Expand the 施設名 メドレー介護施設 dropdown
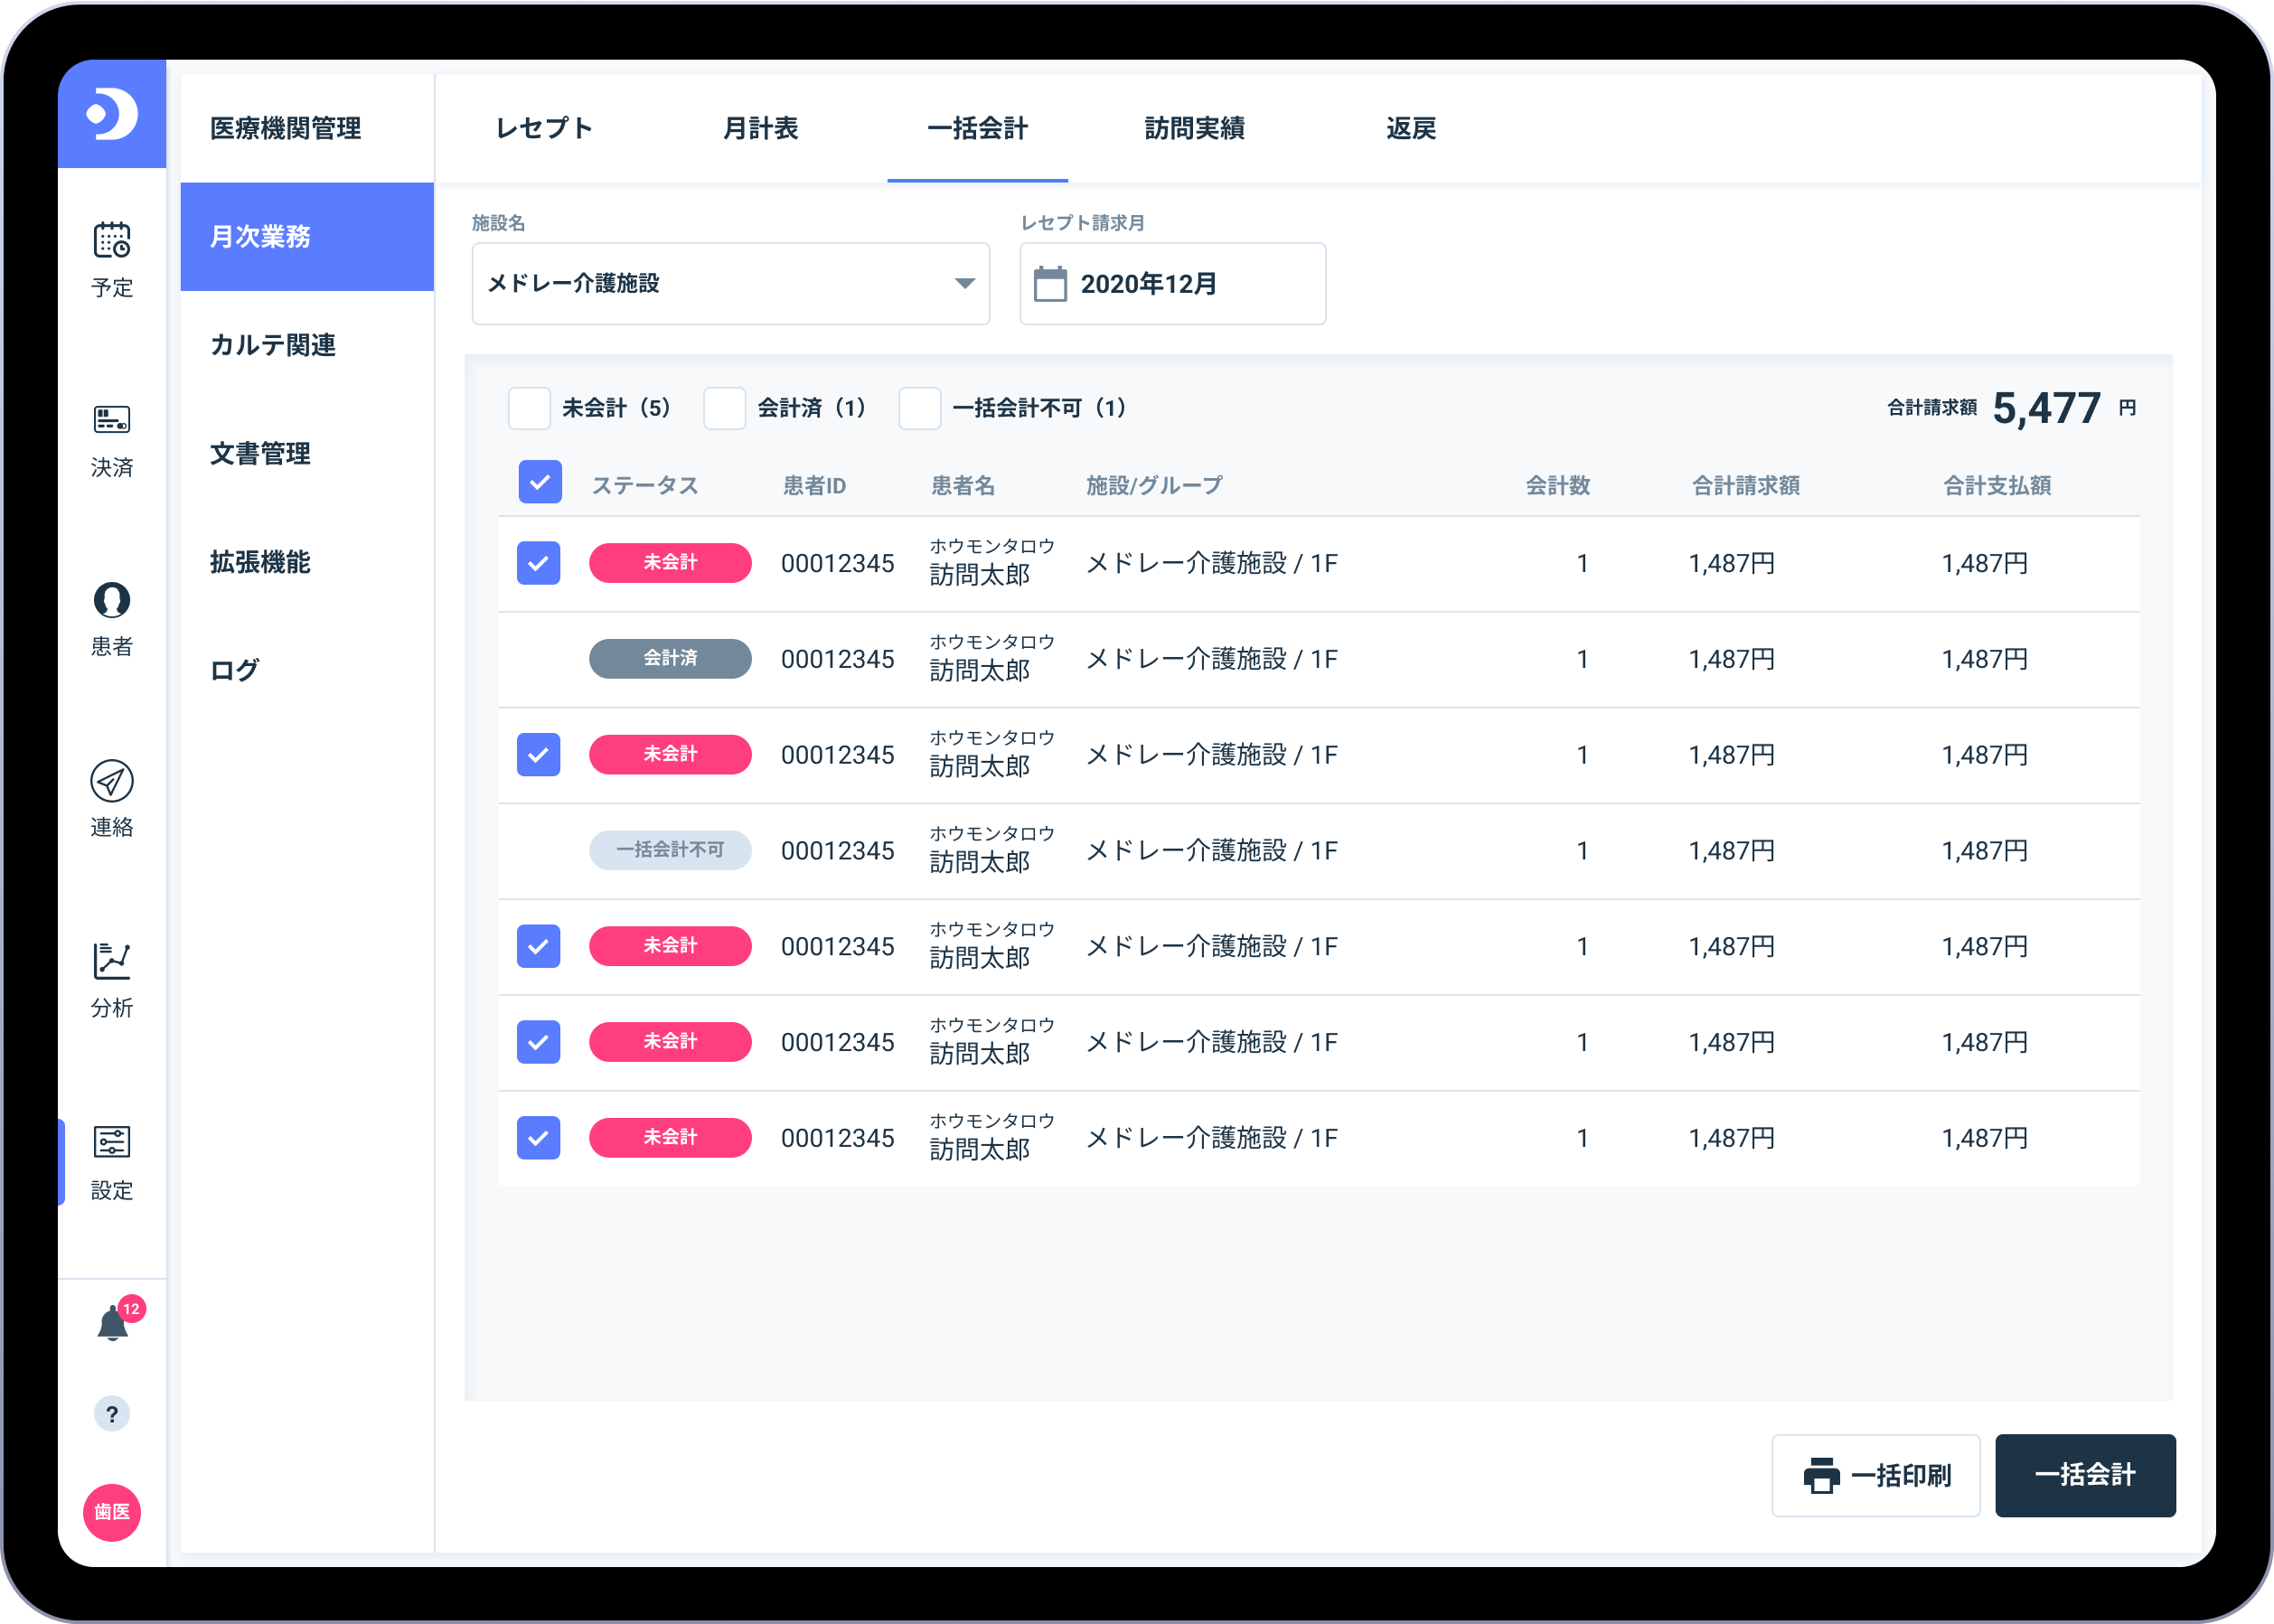Screen dimensions: 2274x1624 click(x=730, y=284)
